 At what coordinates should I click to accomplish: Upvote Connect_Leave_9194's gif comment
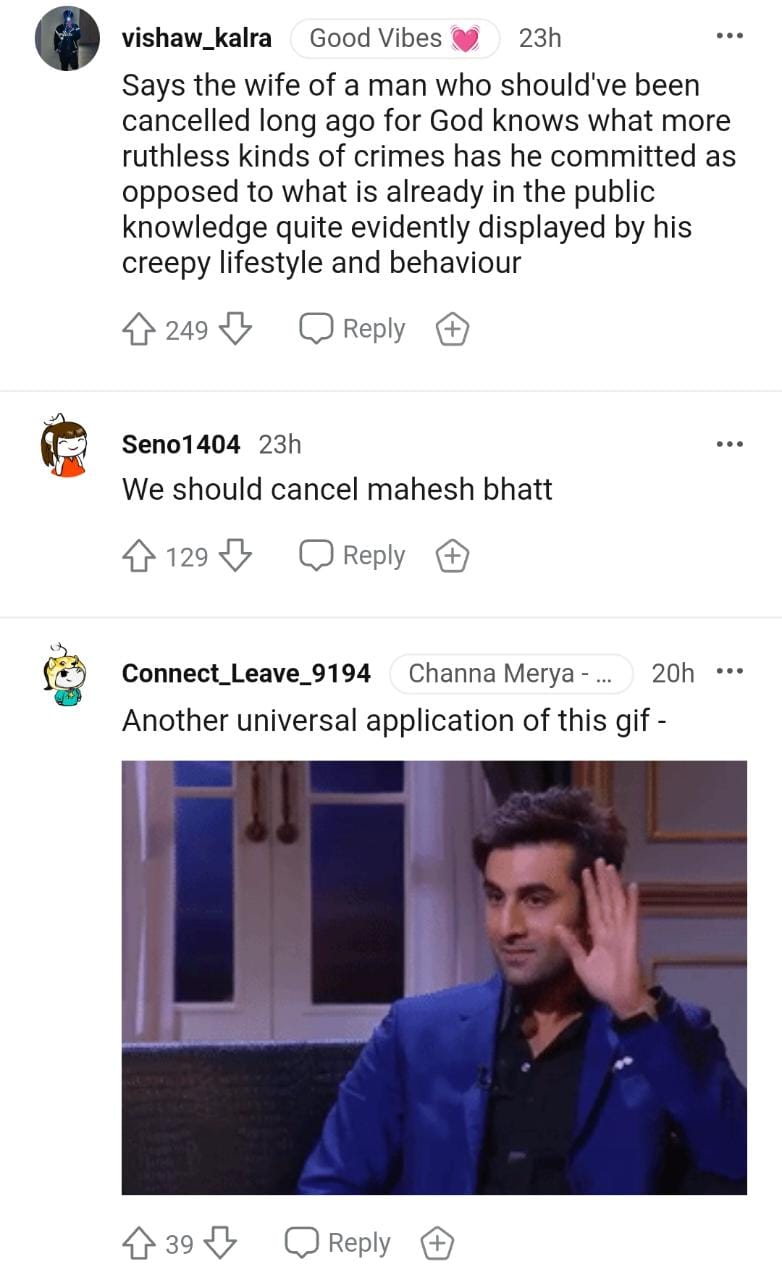tap(137, 1243)
